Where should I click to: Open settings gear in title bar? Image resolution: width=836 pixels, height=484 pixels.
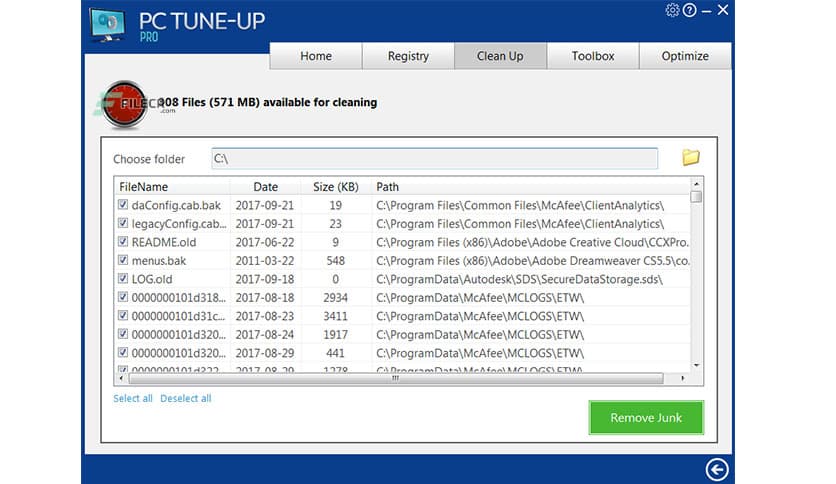click(x=672, y=10)
